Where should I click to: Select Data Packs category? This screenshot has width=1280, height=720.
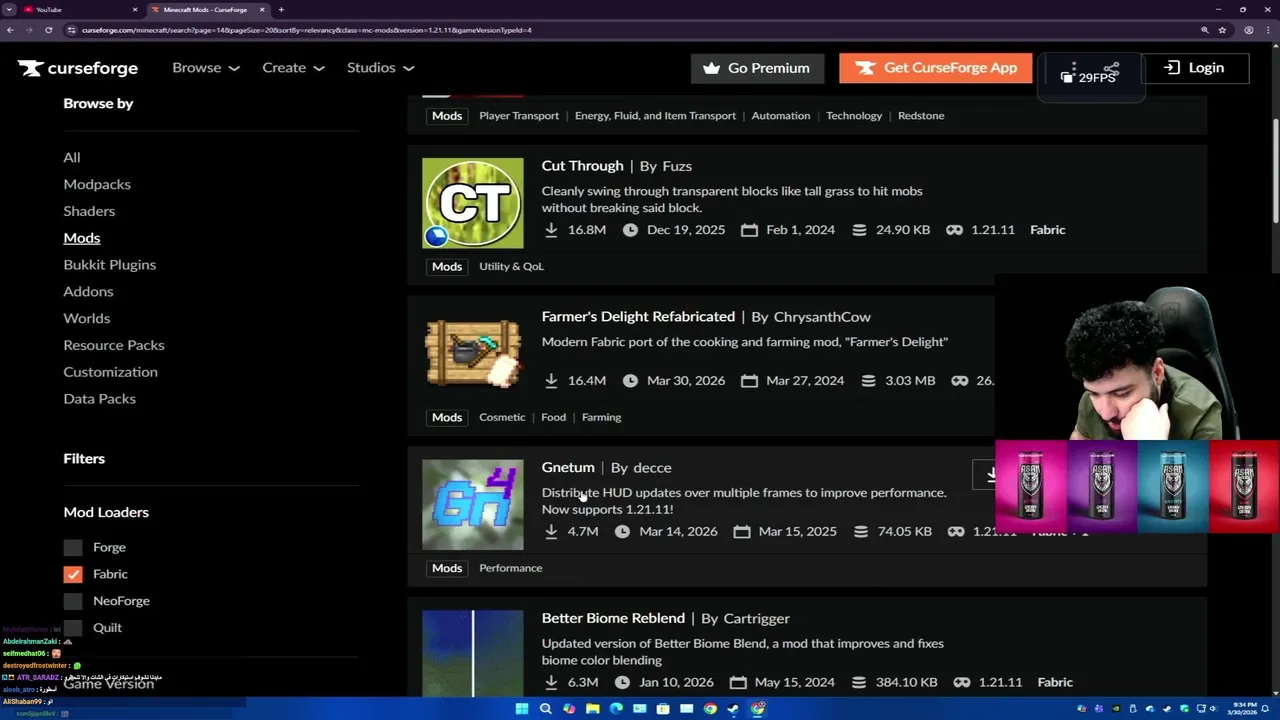pos(100,399)
